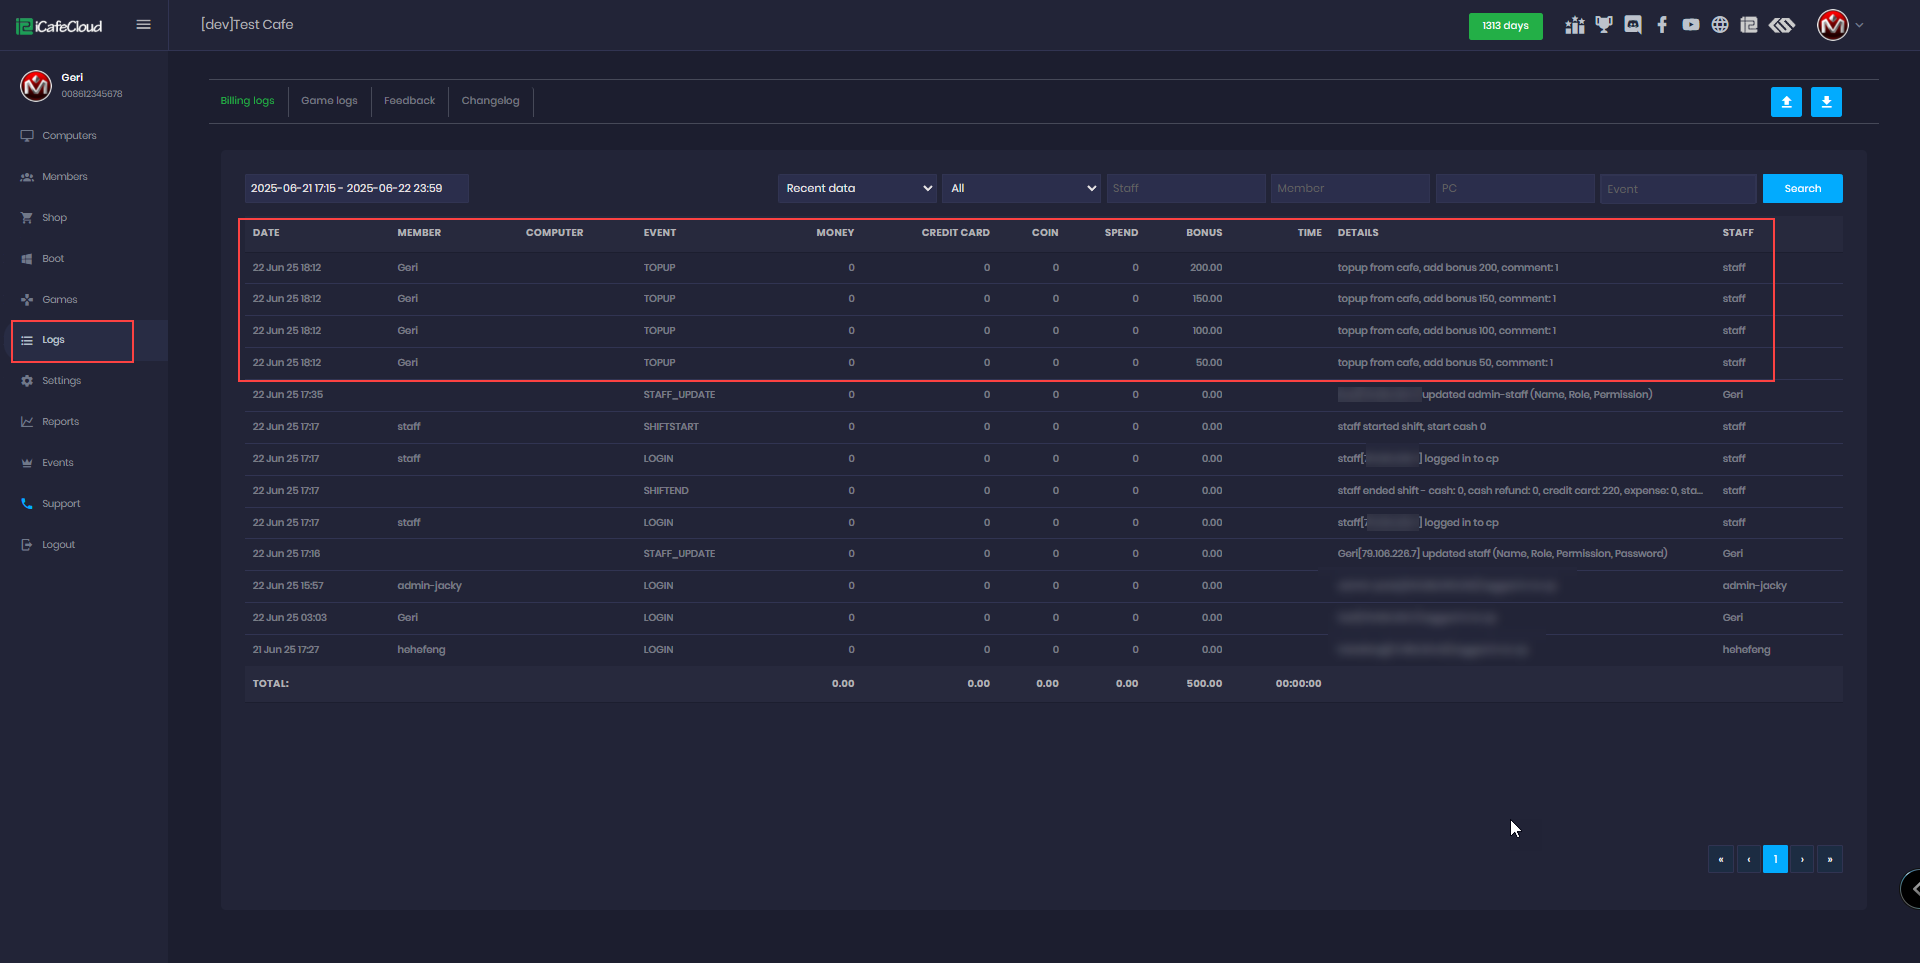Switch to the Game logs tab

[329, 101]
